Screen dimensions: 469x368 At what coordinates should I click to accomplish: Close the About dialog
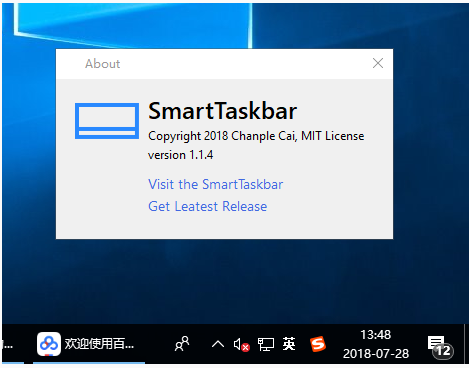pos(378,63)
